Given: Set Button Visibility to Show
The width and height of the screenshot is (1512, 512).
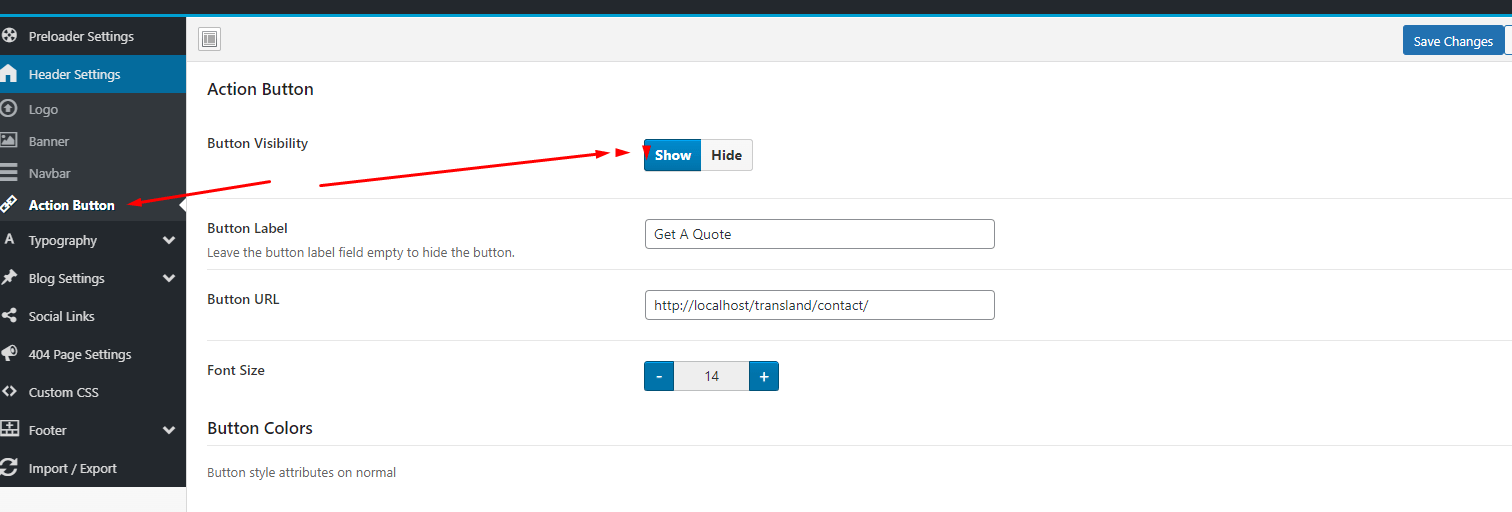Looking at the screenshot, I should tap(672, 155).
